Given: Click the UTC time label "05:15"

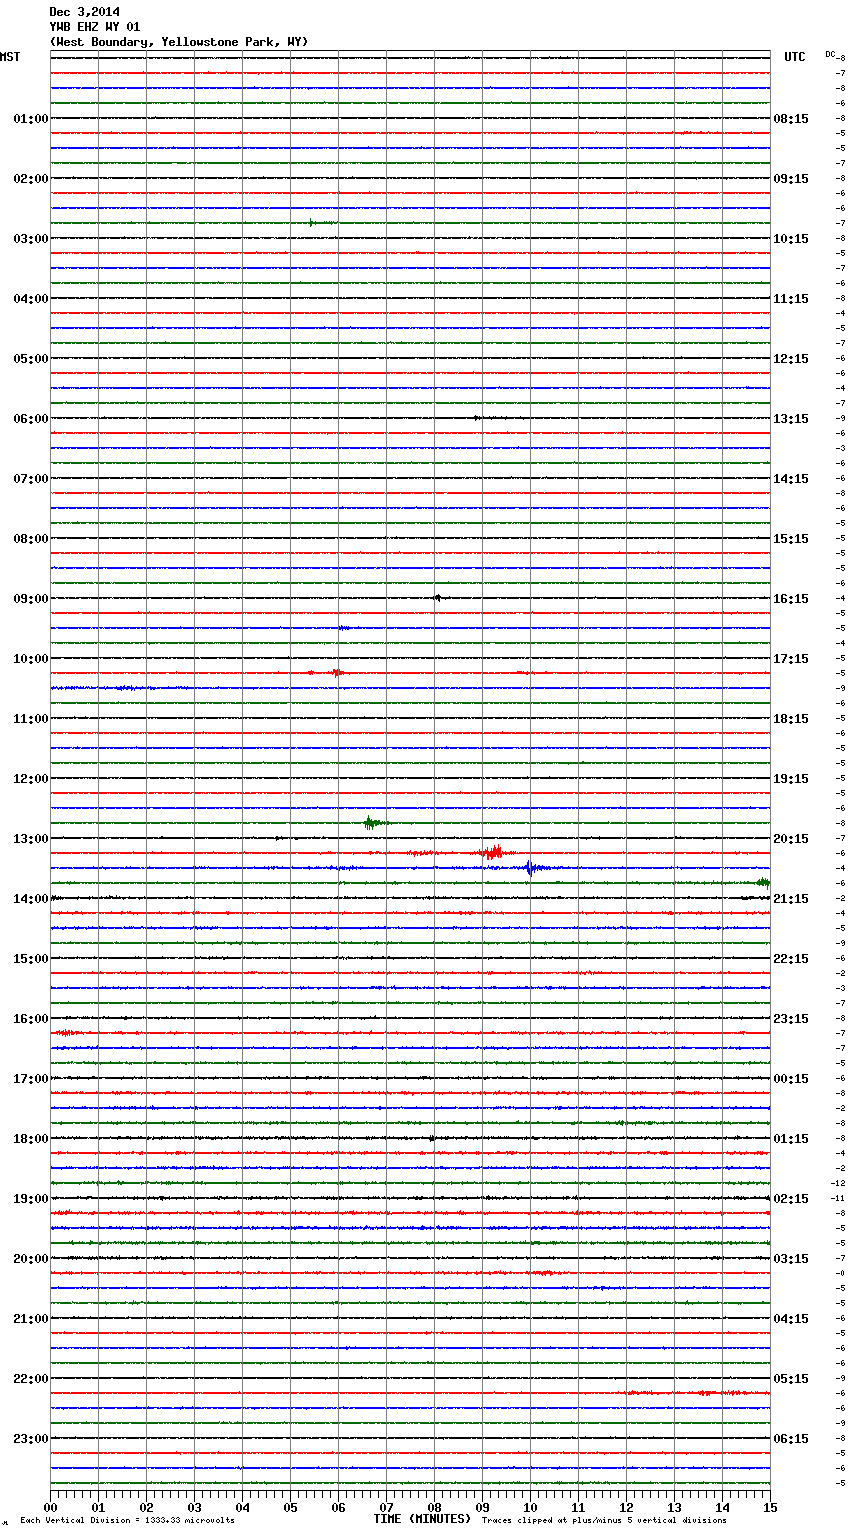Looking at the screenshot, I should tap(791, 1379).
